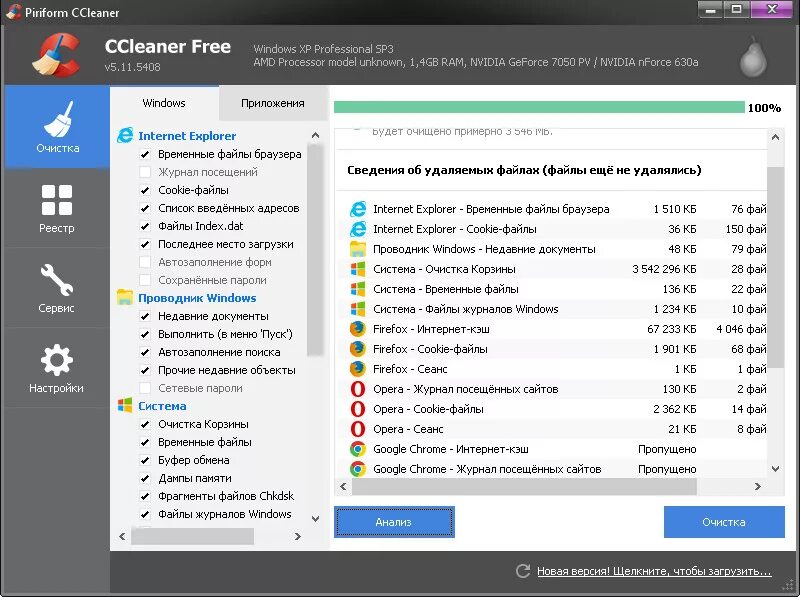
Task: Select the Проводник Windows category header
Action: pyautogui.click(x=197, y=298)
